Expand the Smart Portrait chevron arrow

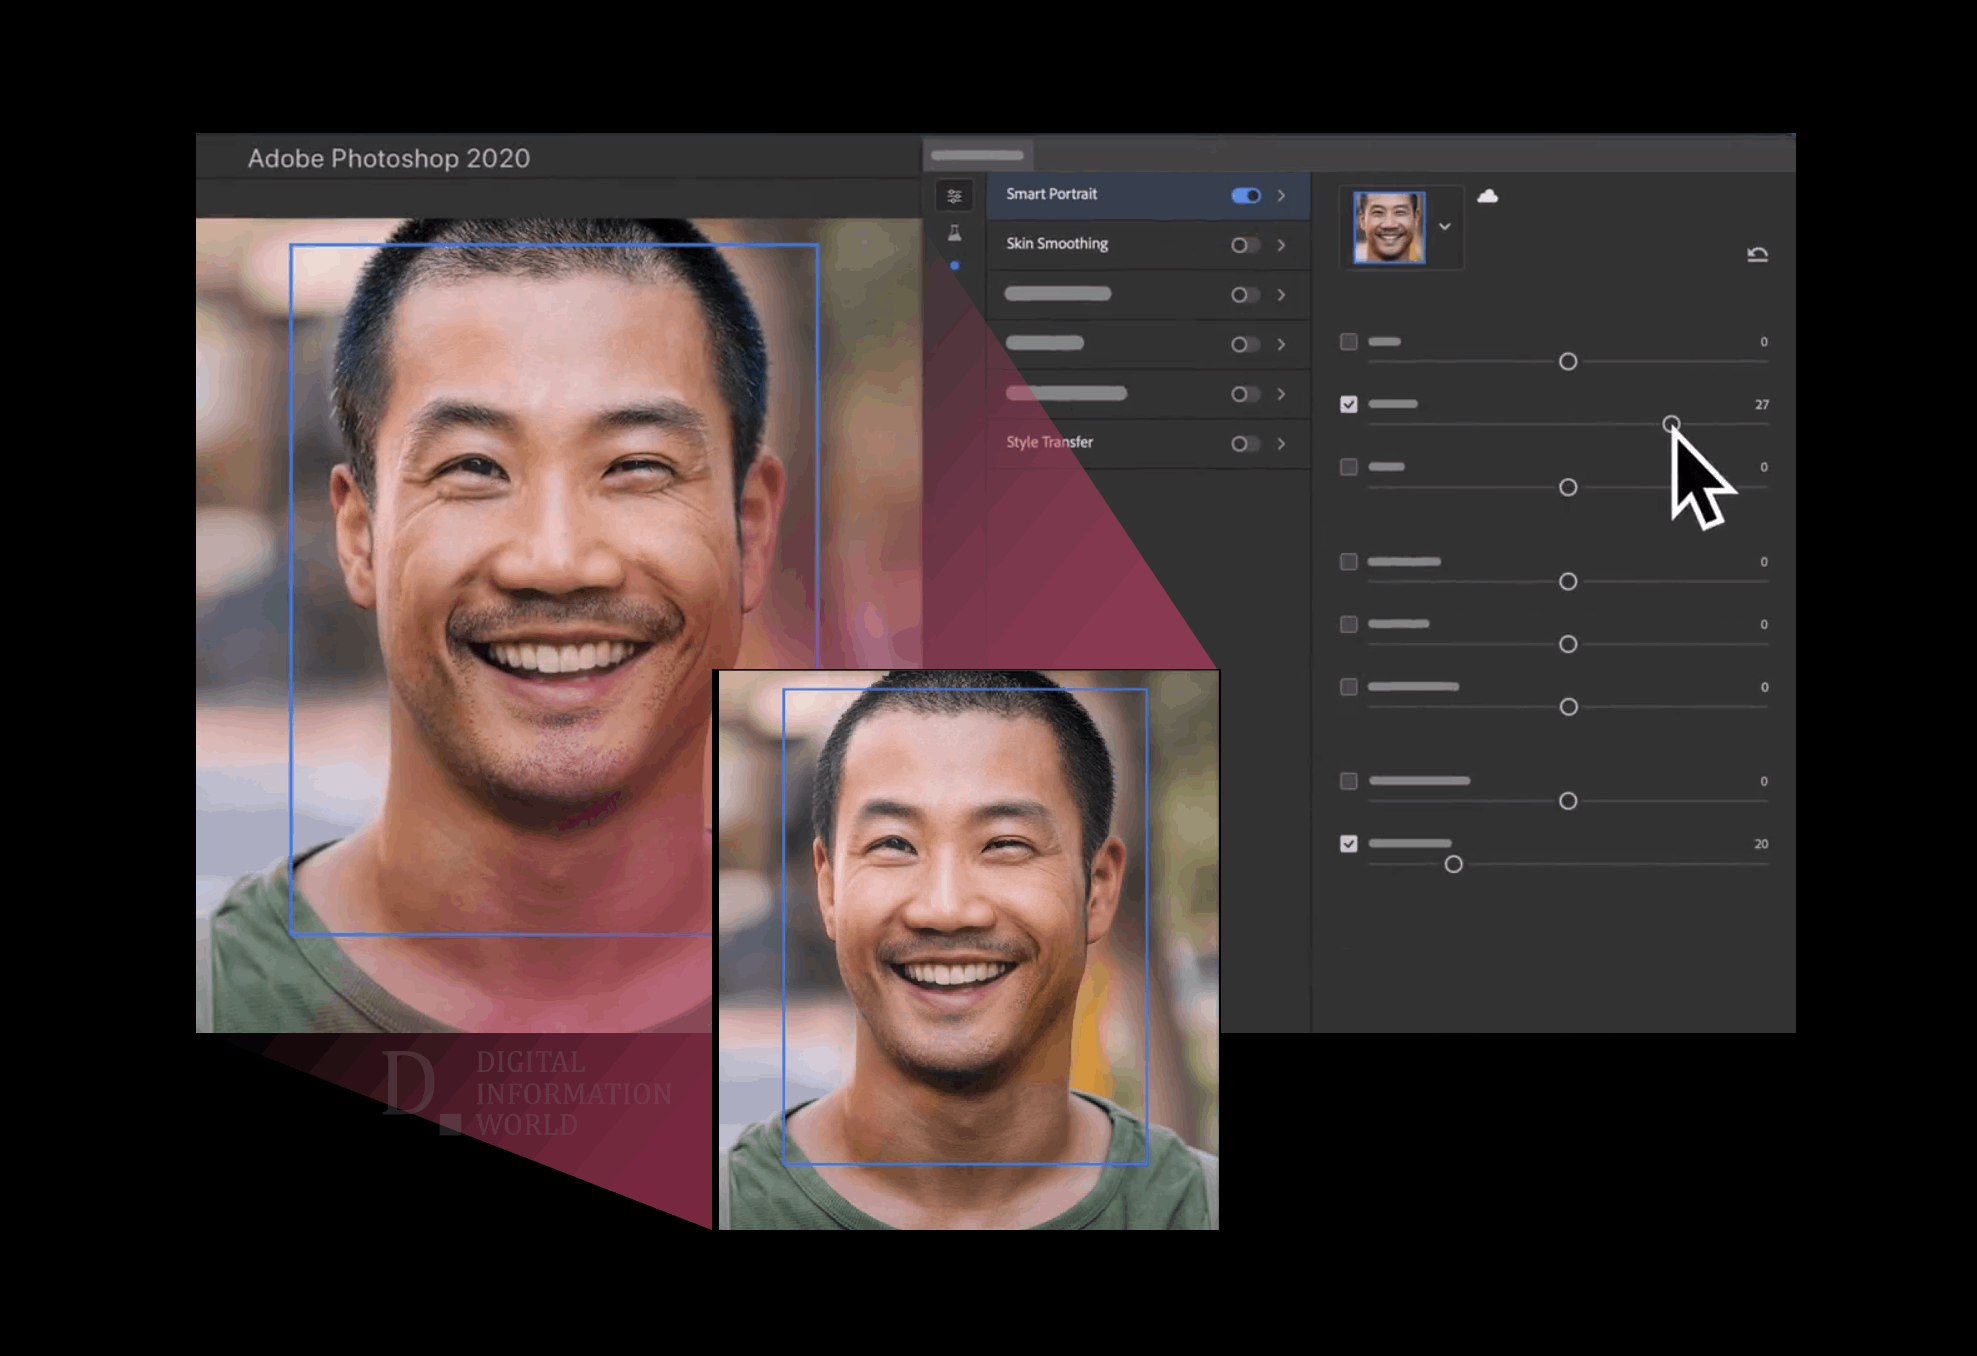click(1281, 195)
